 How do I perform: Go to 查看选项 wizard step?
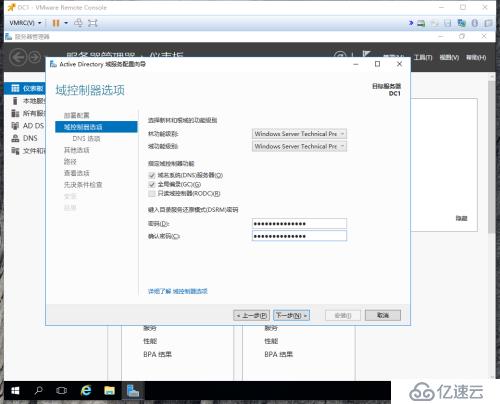[77, 173]
